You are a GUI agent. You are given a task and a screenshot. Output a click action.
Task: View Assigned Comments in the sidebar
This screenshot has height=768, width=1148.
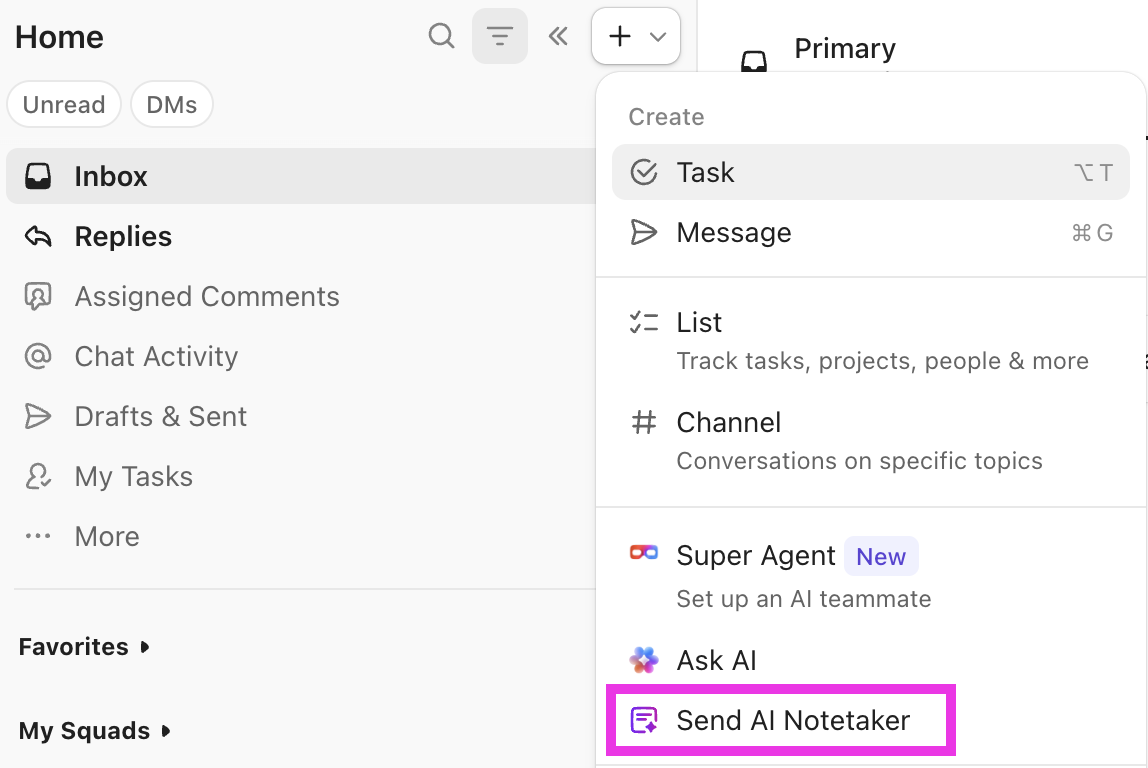coord(206,296)
